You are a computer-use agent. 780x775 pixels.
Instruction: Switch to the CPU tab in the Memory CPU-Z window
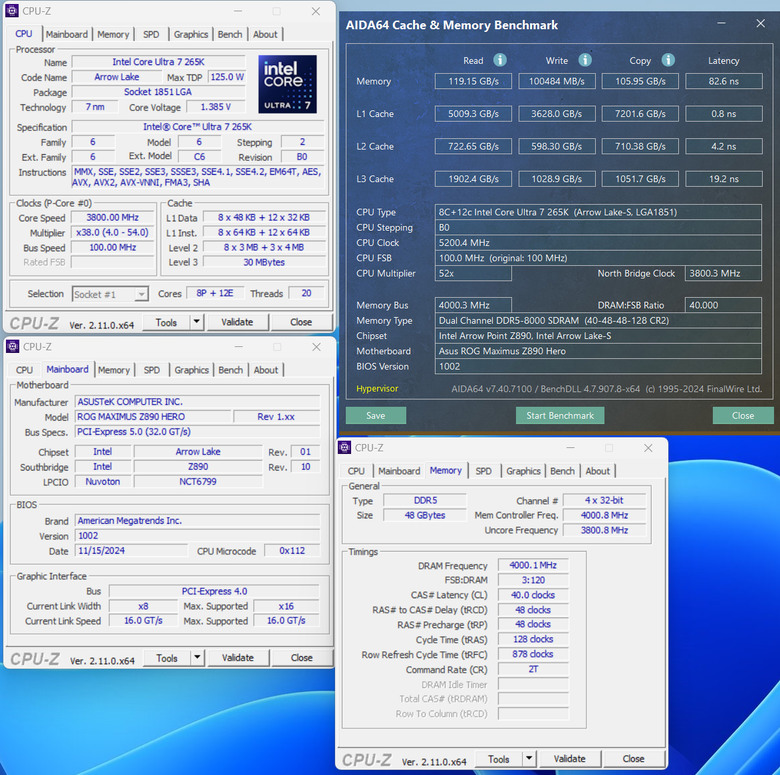[x=356, y=471]
